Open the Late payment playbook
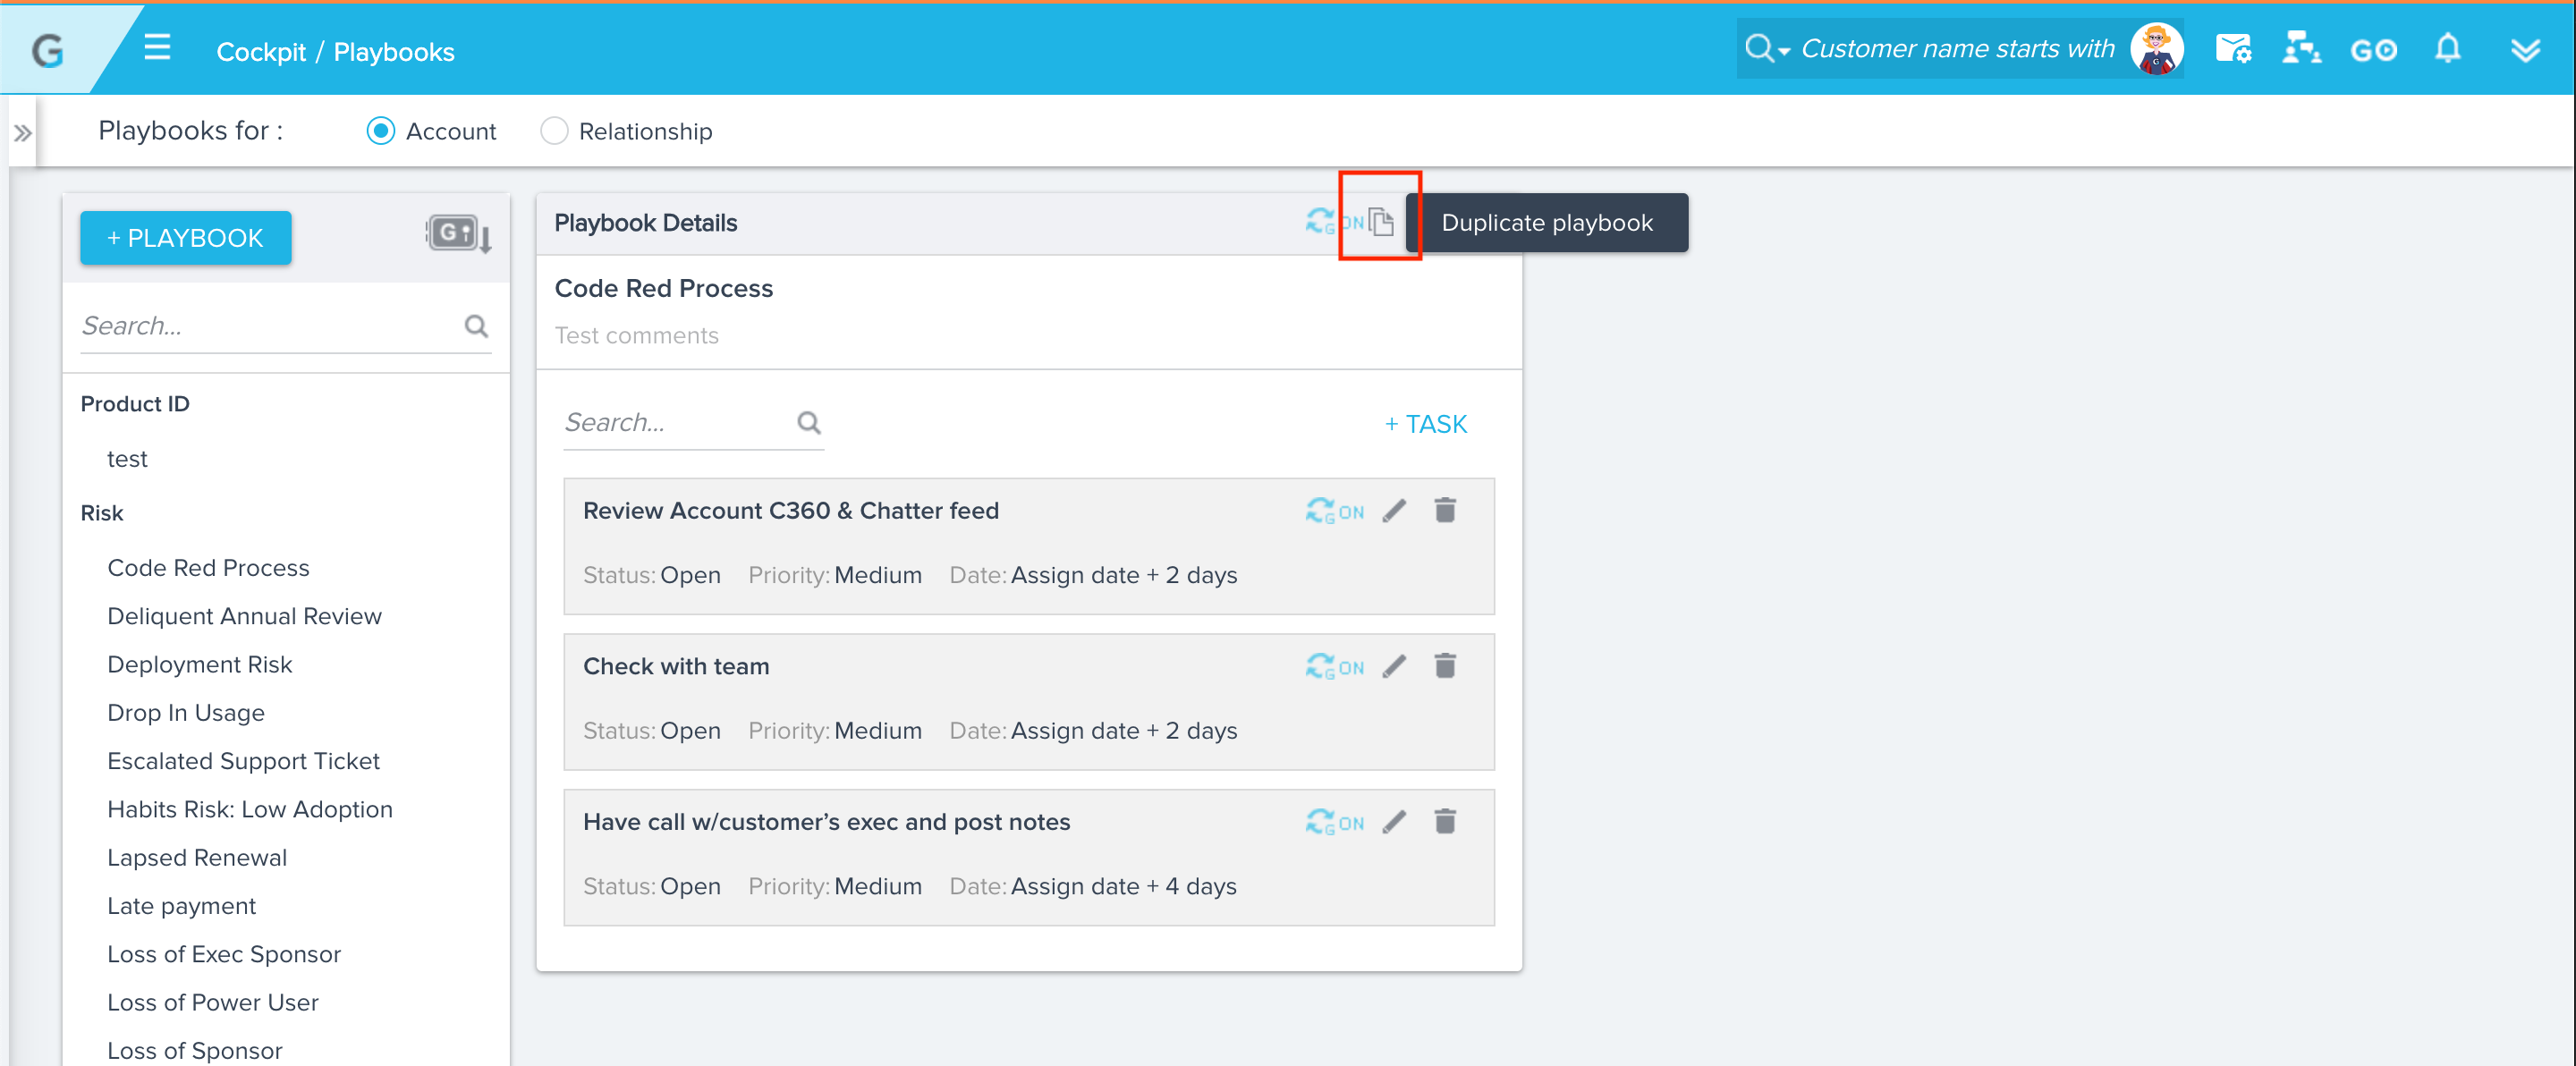Screen dimensions: 2576x1066 pyautogui.click(x=181, y=905)
